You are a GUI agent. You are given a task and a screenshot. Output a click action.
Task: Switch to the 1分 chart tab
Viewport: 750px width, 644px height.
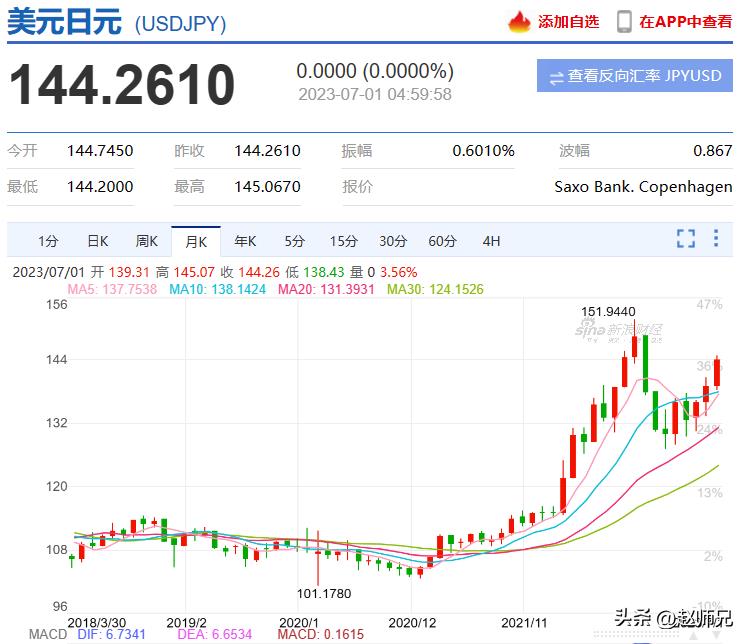[x=48, y=241]
